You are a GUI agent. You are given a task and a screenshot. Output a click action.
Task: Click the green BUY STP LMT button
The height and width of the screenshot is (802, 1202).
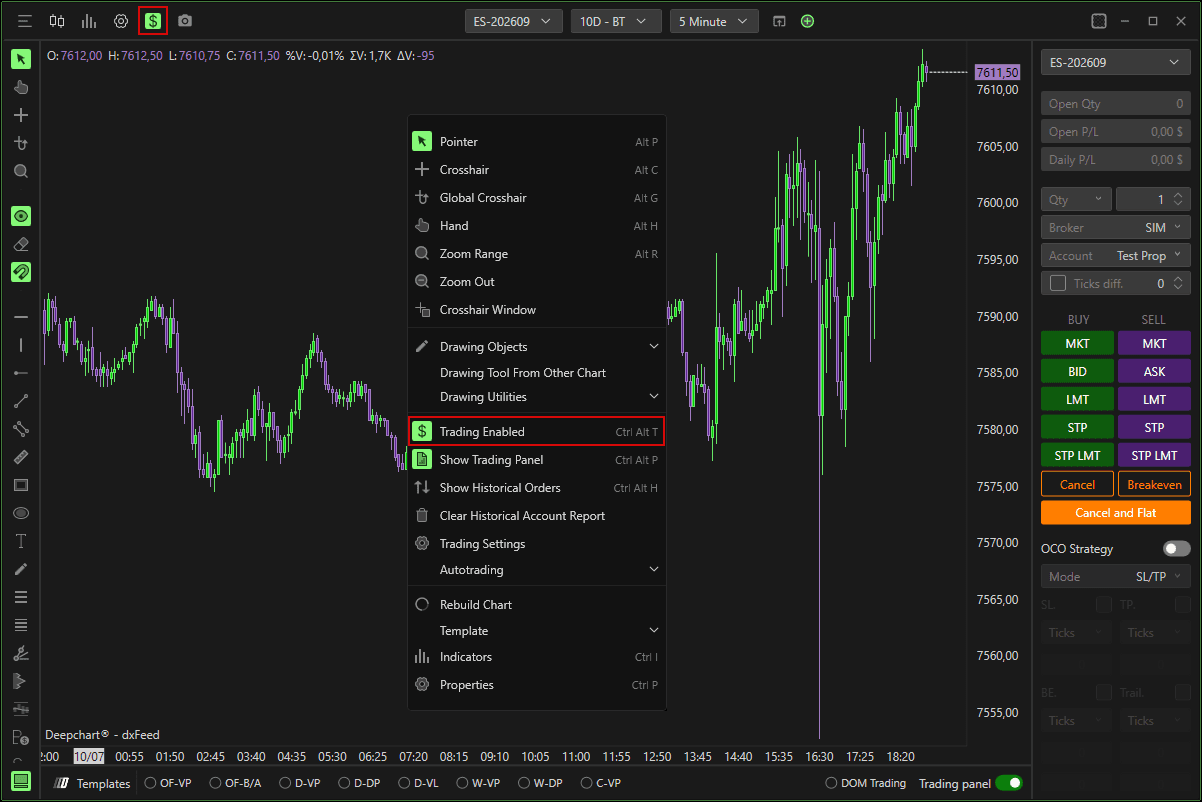[1077, 456]
